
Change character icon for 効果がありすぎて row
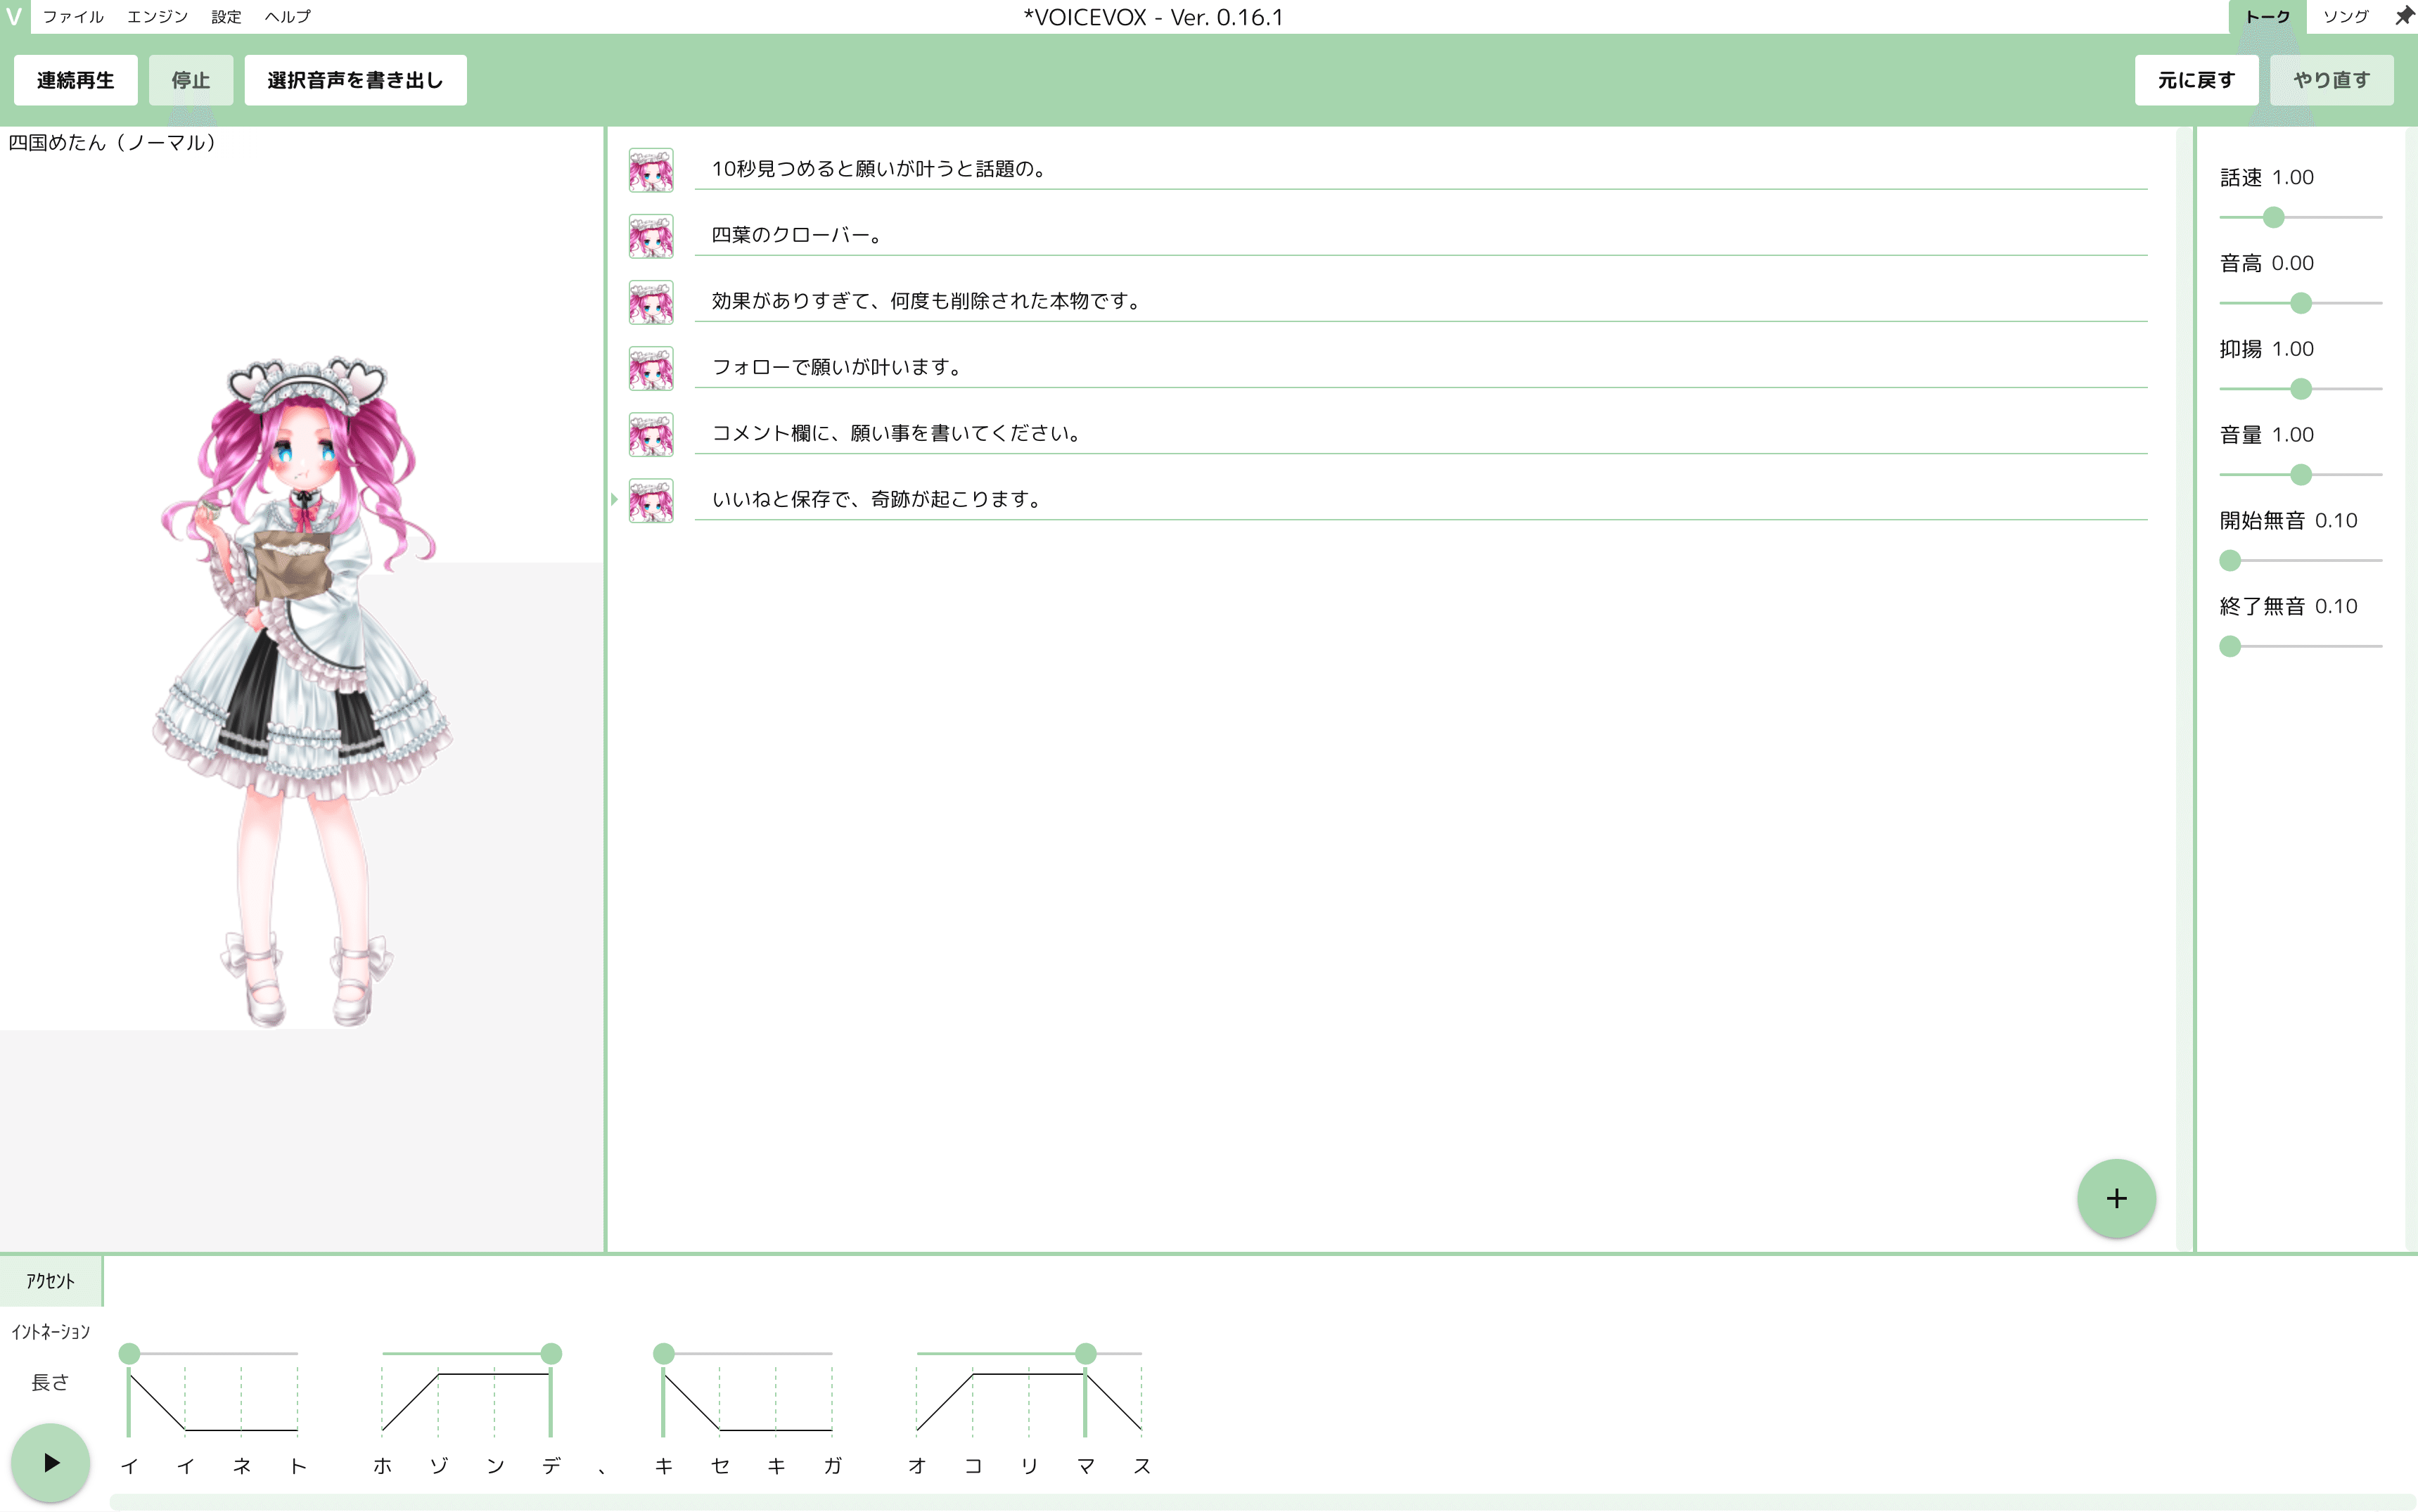[651, 302]
